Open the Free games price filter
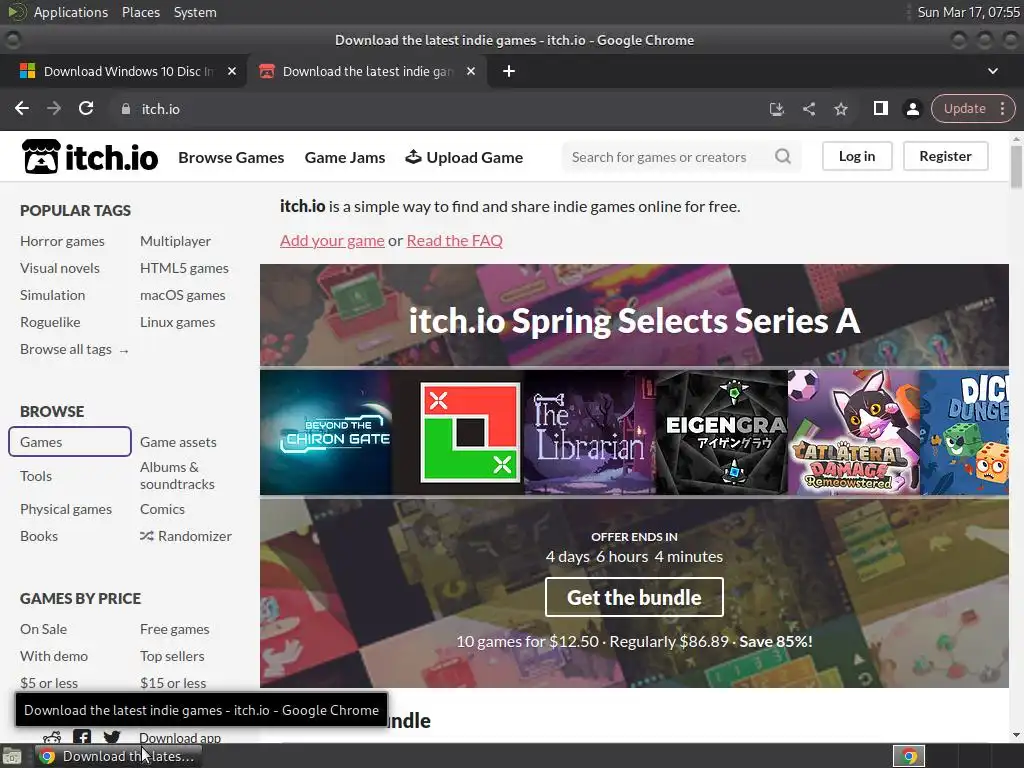Viewport: 1024px width, 768px height. click(x=174, y=629)
